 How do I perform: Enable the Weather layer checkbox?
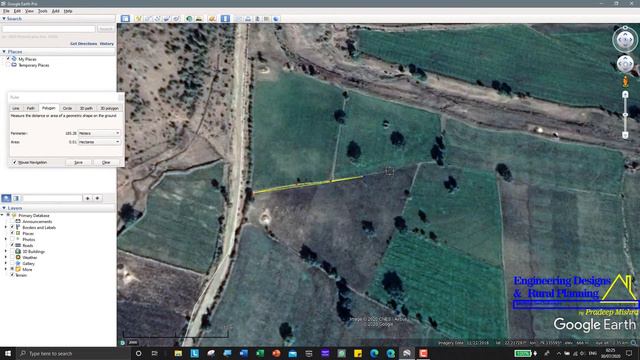[x=12, y=257]
